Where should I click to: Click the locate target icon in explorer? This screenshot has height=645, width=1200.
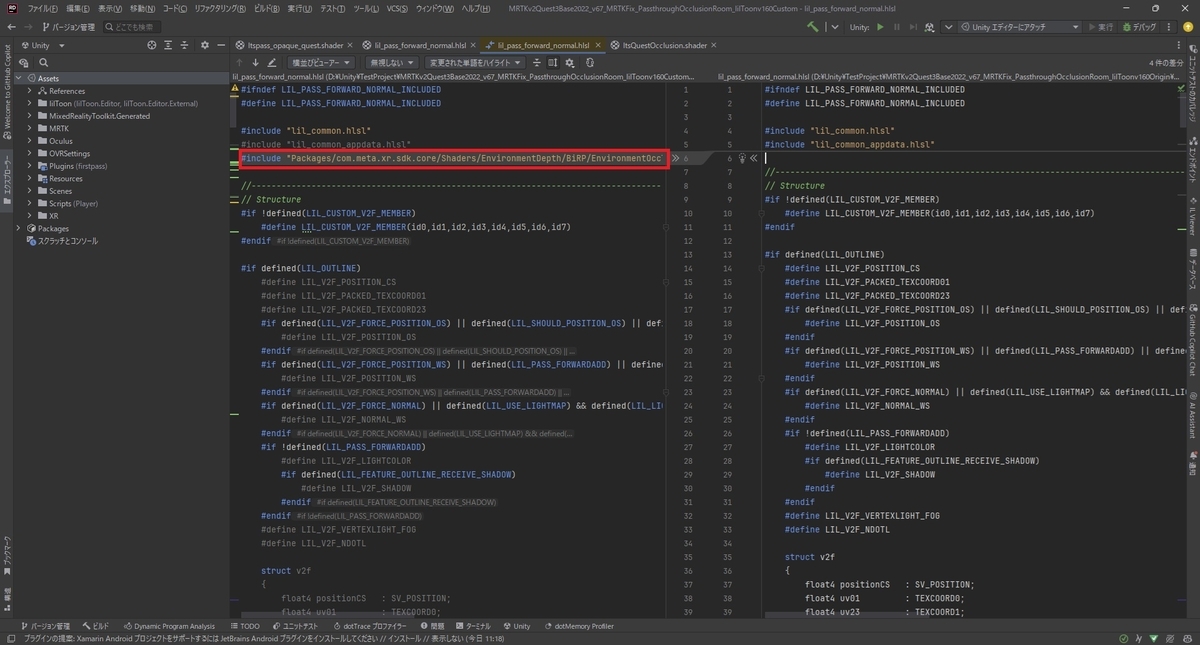click(x=152, y=45)
